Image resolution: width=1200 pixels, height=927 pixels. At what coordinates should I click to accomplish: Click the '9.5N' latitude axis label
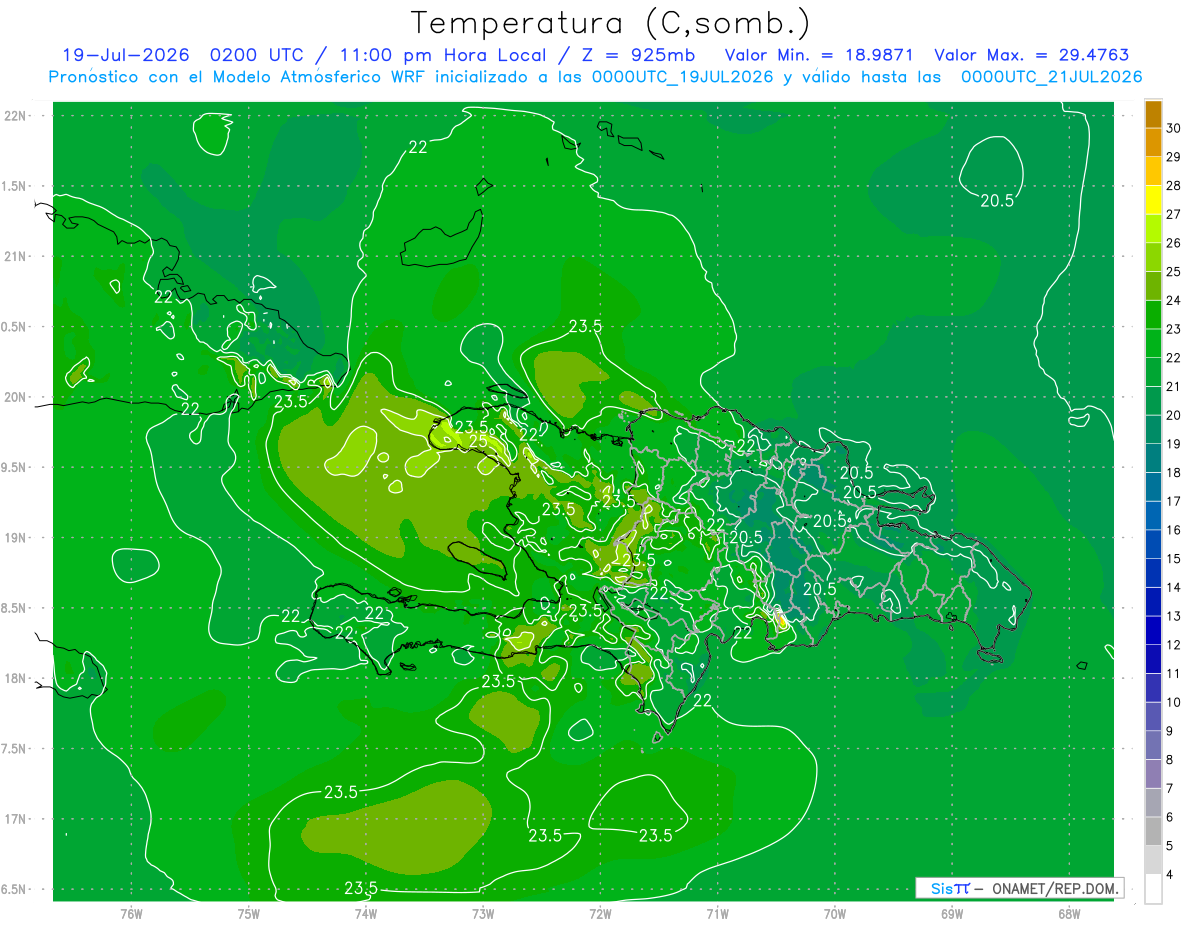pyautogui.click(x=15, y=468)
